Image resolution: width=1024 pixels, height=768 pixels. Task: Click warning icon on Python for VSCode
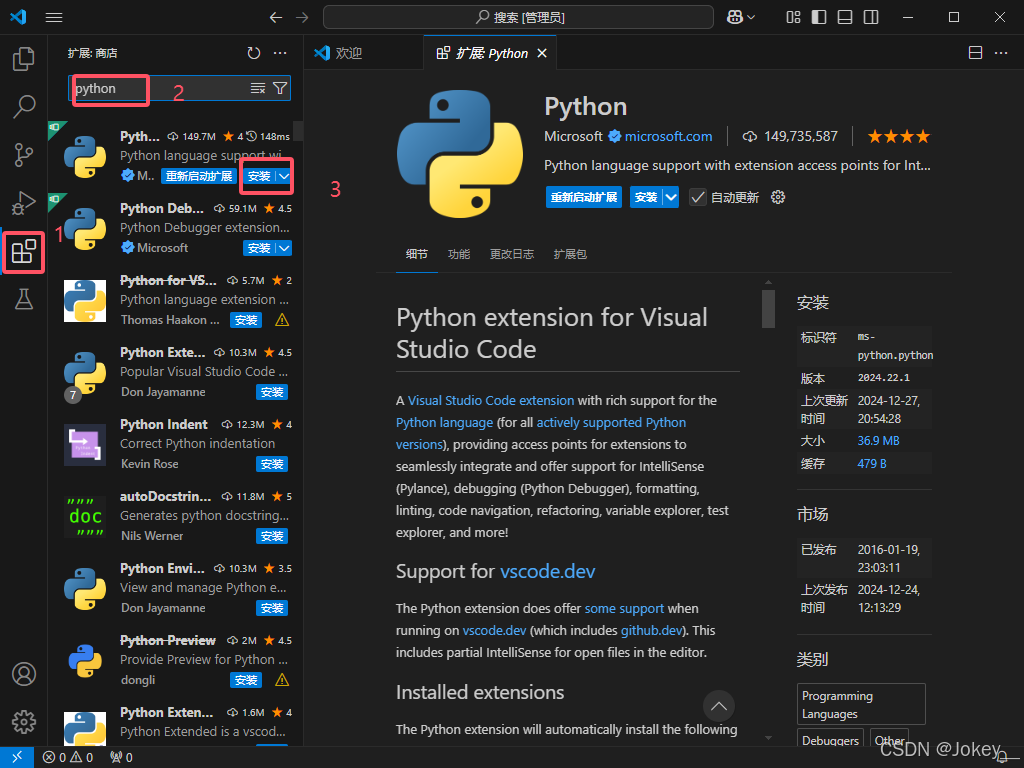(282, 320)
